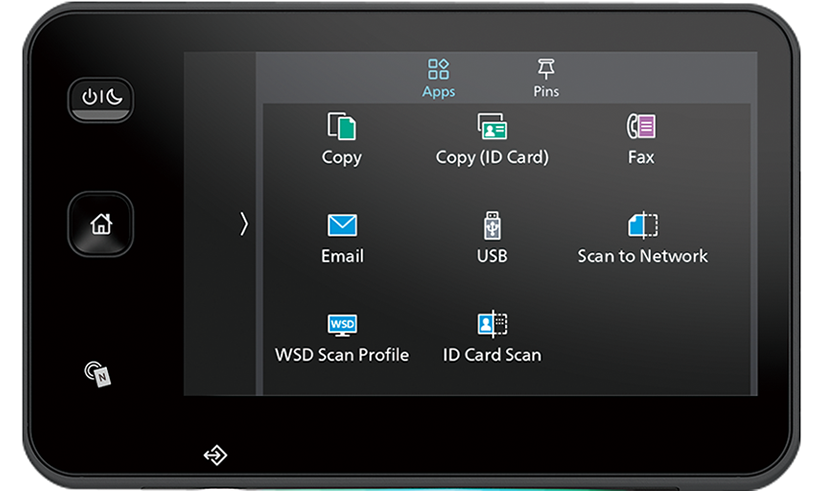This screenshot has height=491, width=816.
Task: Toggle the power/sleep button
Action: (100, 98)
